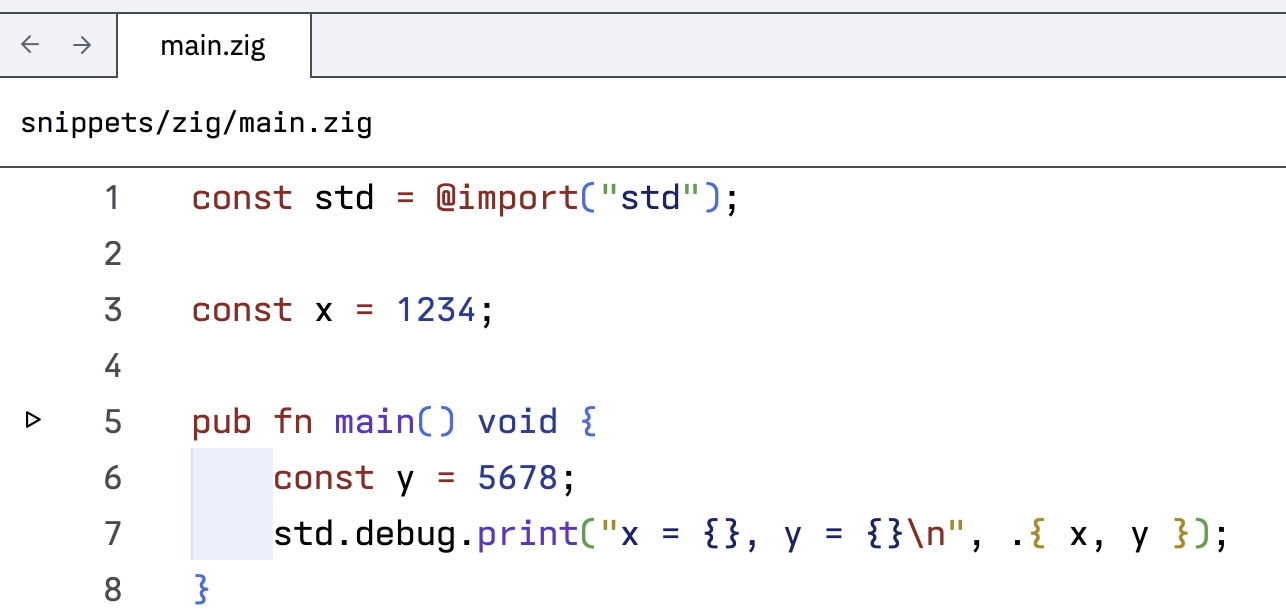Screen dimensions: 1286x615
Task: Click the snippets/zig/main.zig breadcrumb path
Action: point(196,123)
